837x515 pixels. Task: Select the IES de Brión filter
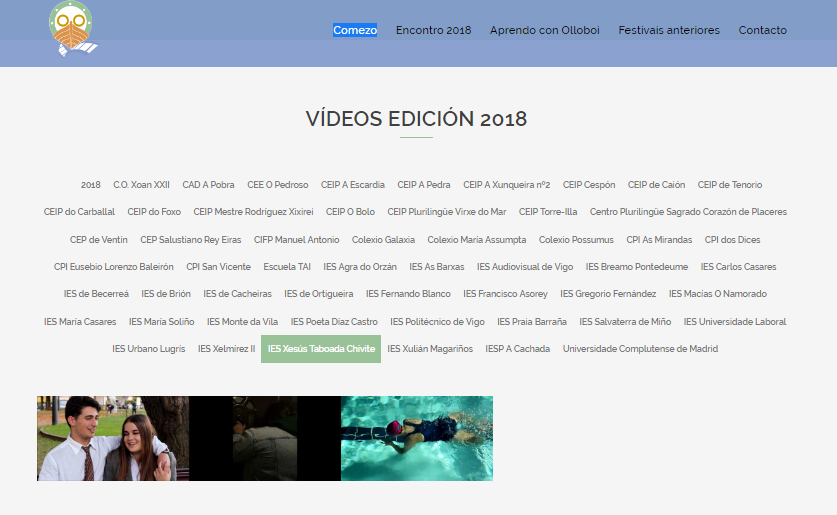166,294
